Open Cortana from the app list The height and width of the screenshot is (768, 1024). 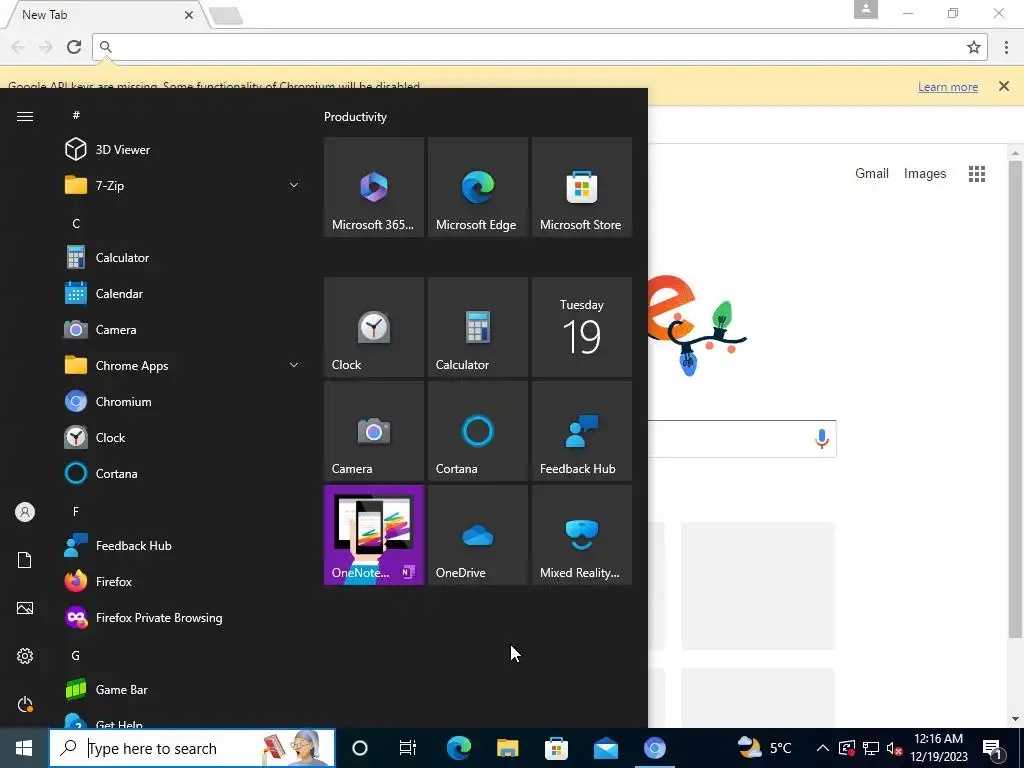(x=183, y=473)
